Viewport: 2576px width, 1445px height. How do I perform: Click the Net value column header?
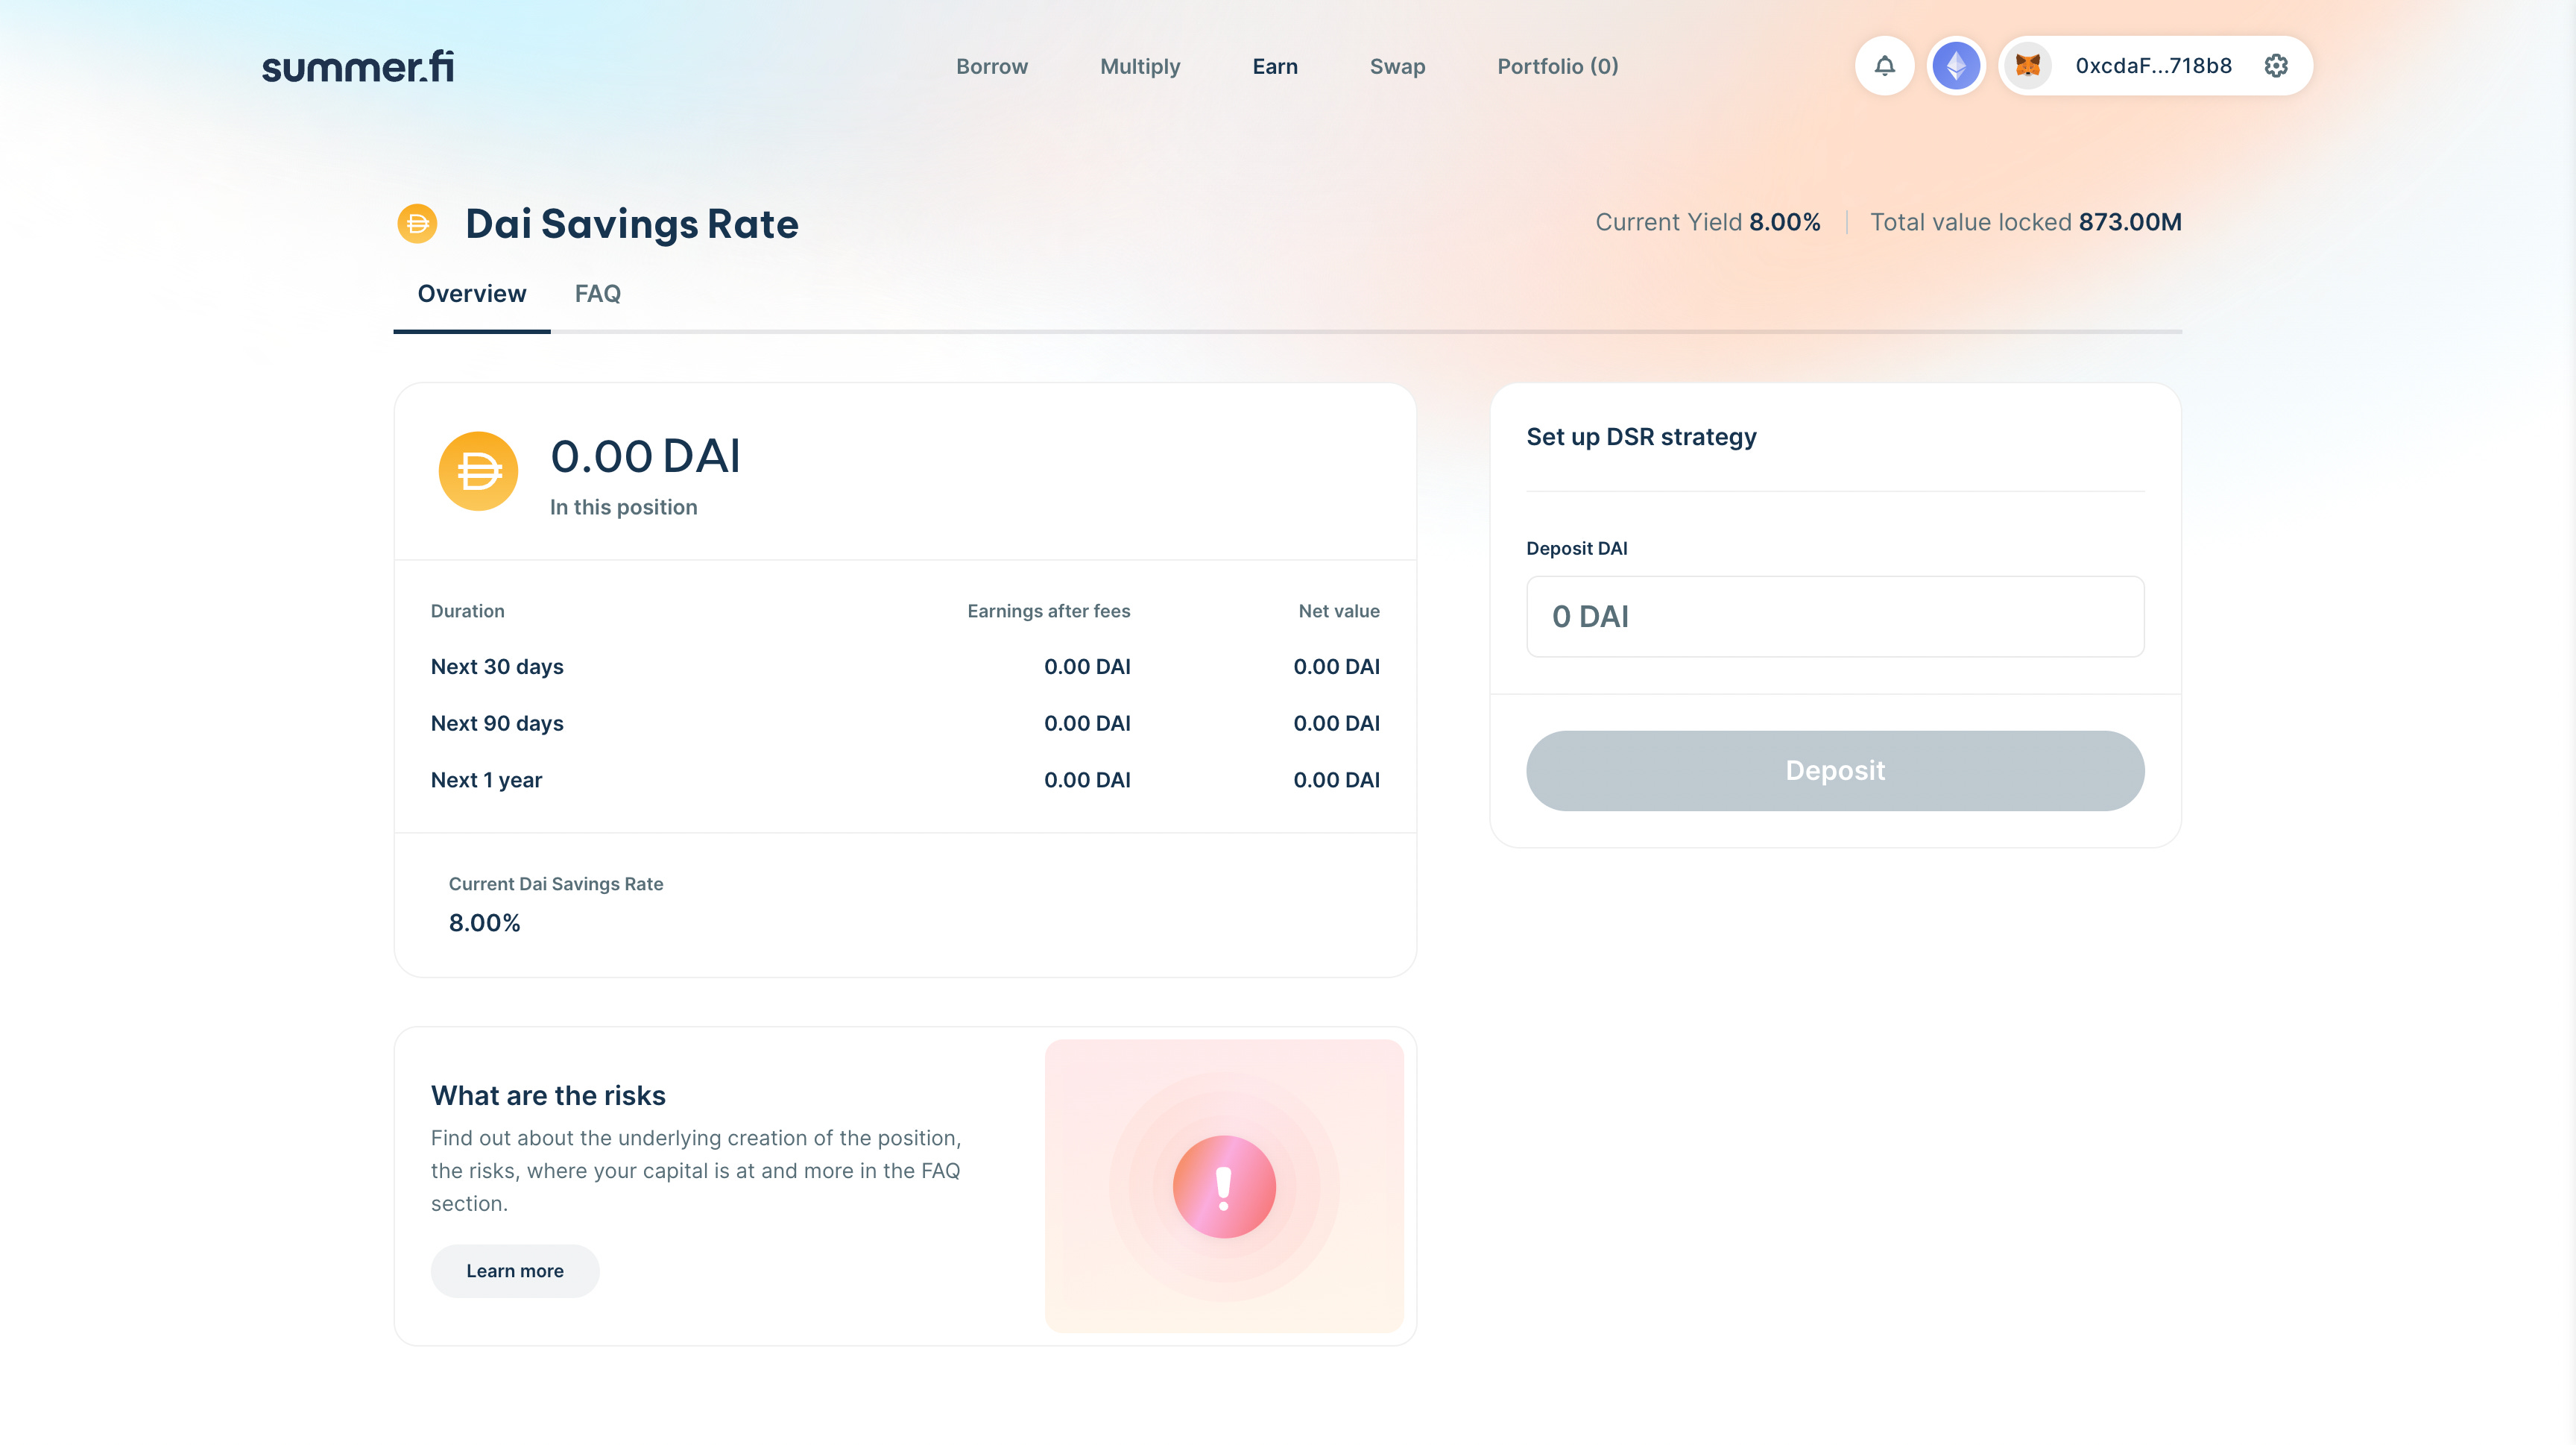click(1339, 611)
